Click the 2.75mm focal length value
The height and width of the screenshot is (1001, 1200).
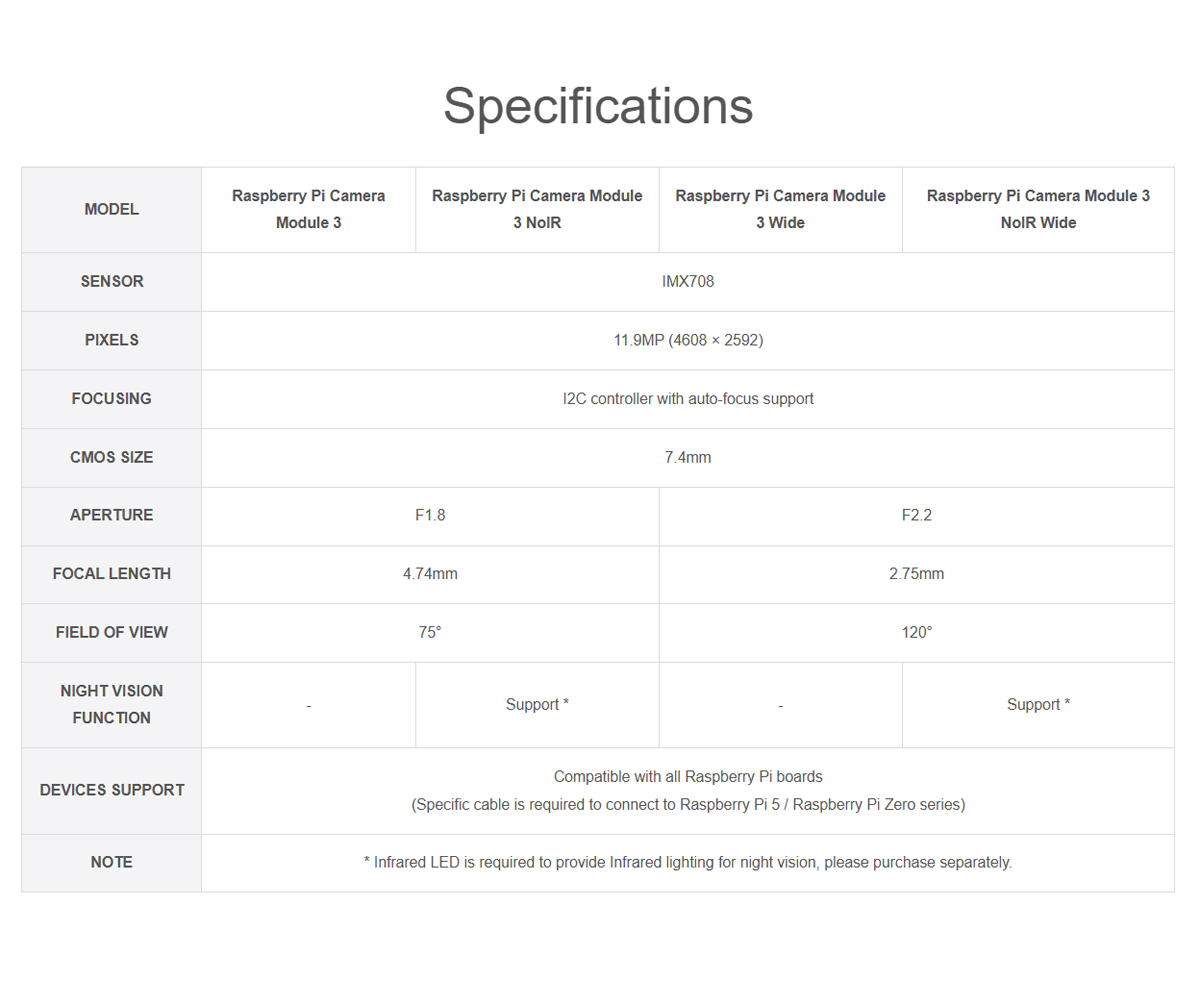[x=916, y=573]
